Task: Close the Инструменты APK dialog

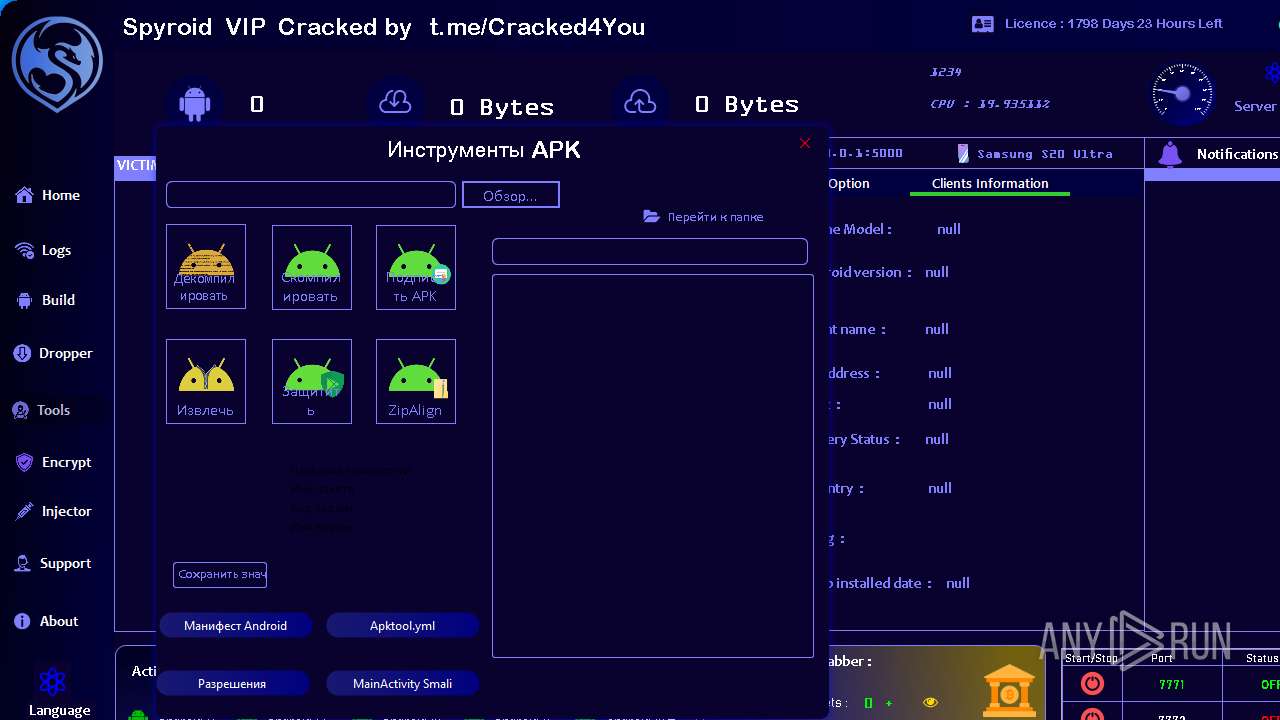Action: click(805, 143)
